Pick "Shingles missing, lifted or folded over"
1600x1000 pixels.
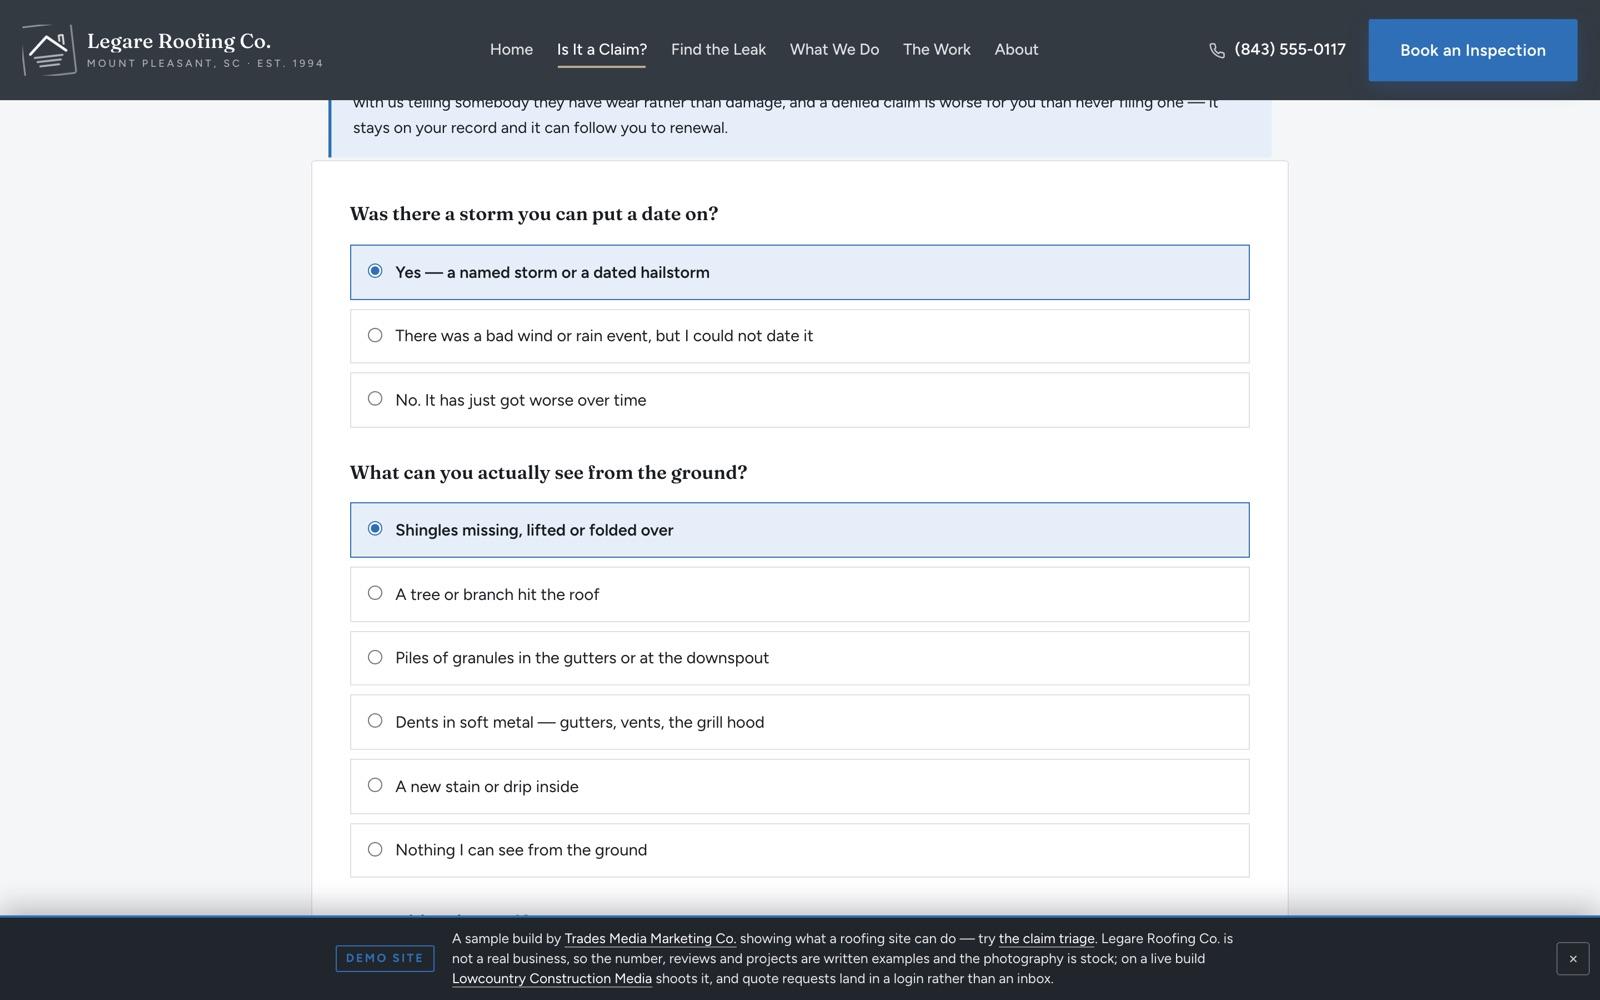[799, 530]
